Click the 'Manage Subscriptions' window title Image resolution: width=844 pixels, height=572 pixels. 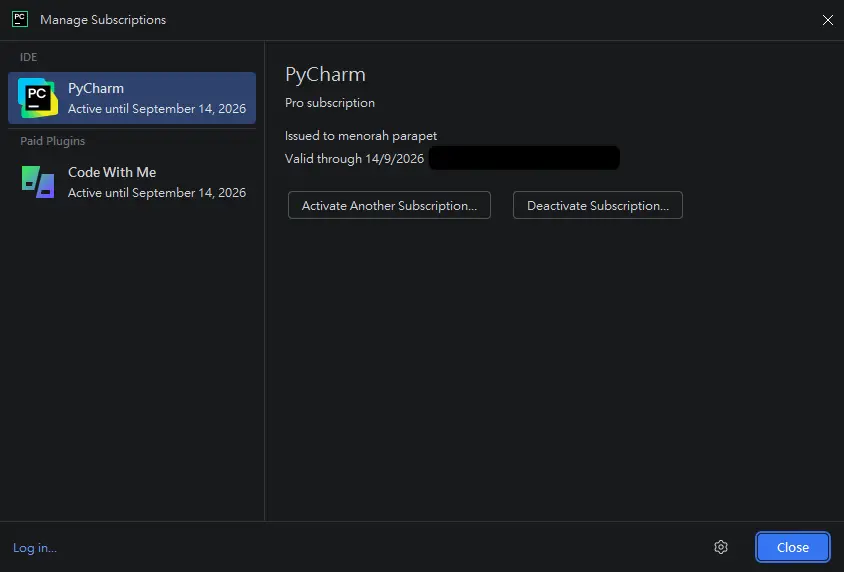coord(103,20)
